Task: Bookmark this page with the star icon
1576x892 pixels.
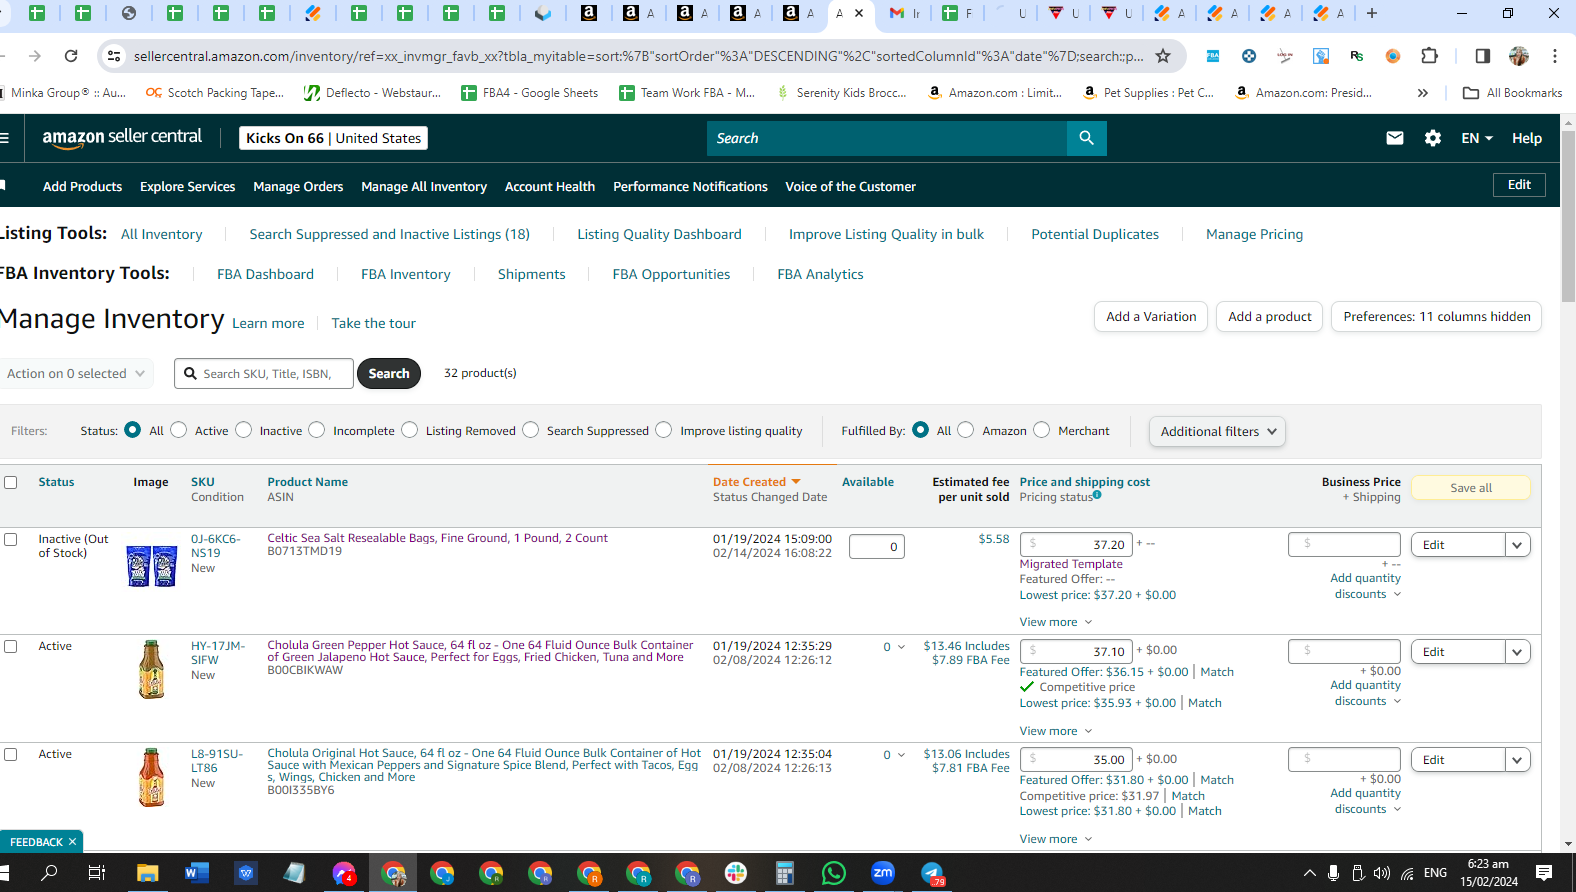Action: coord(1163,56)
